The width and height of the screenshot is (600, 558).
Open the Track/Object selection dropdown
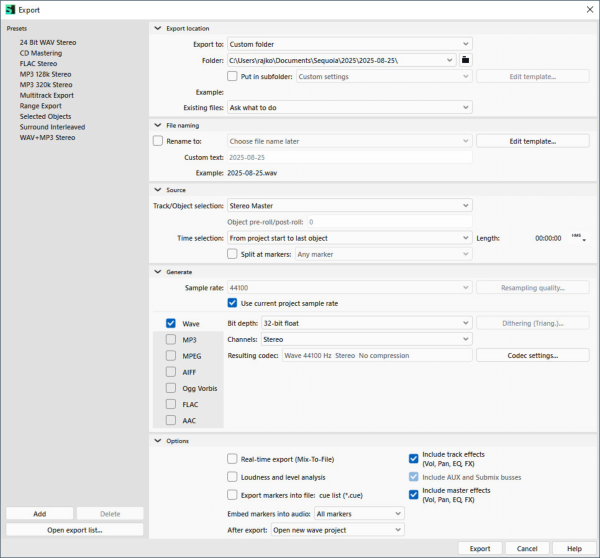(349, 206)
